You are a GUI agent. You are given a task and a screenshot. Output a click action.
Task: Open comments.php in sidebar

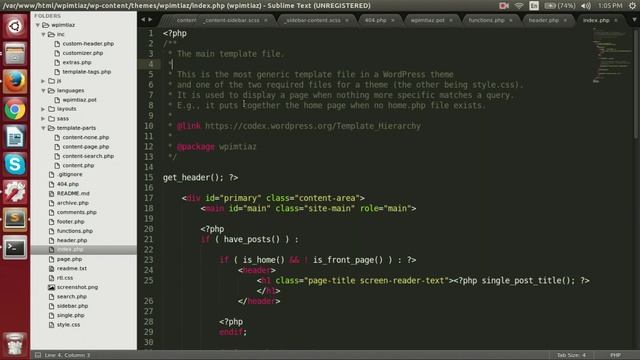(76, 212)
